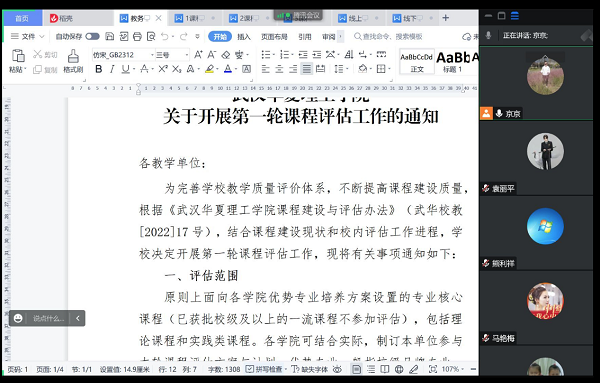Viewport: 600px width, 383px height.
Task: Add a new document tab
Action: pos(446,18)
